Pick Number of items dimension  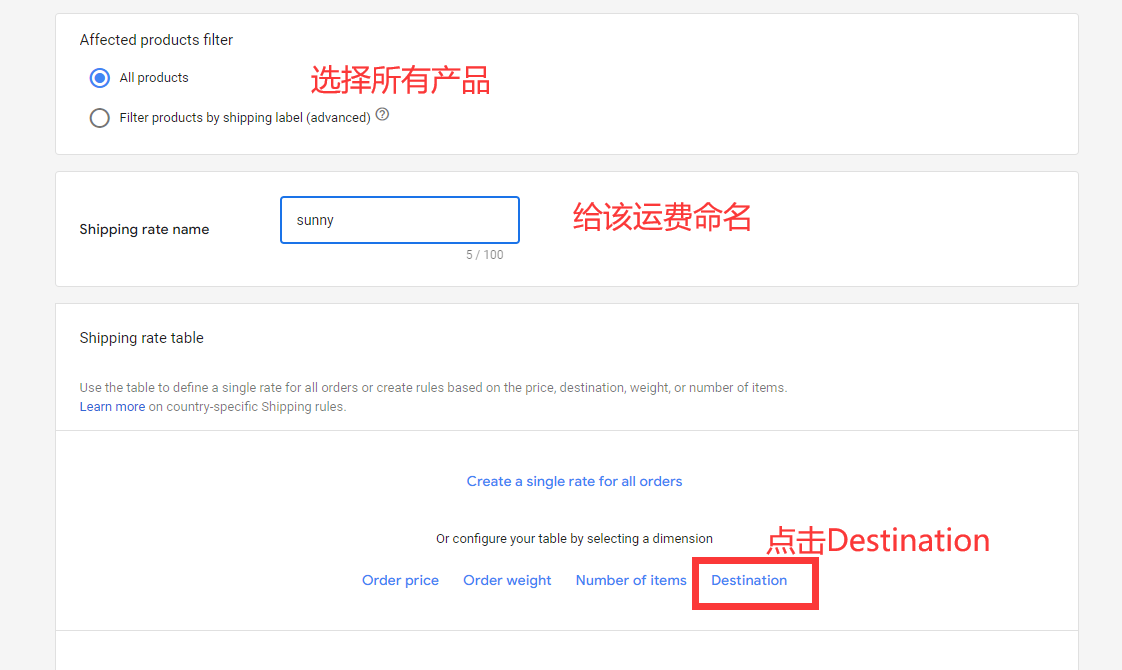630,580
